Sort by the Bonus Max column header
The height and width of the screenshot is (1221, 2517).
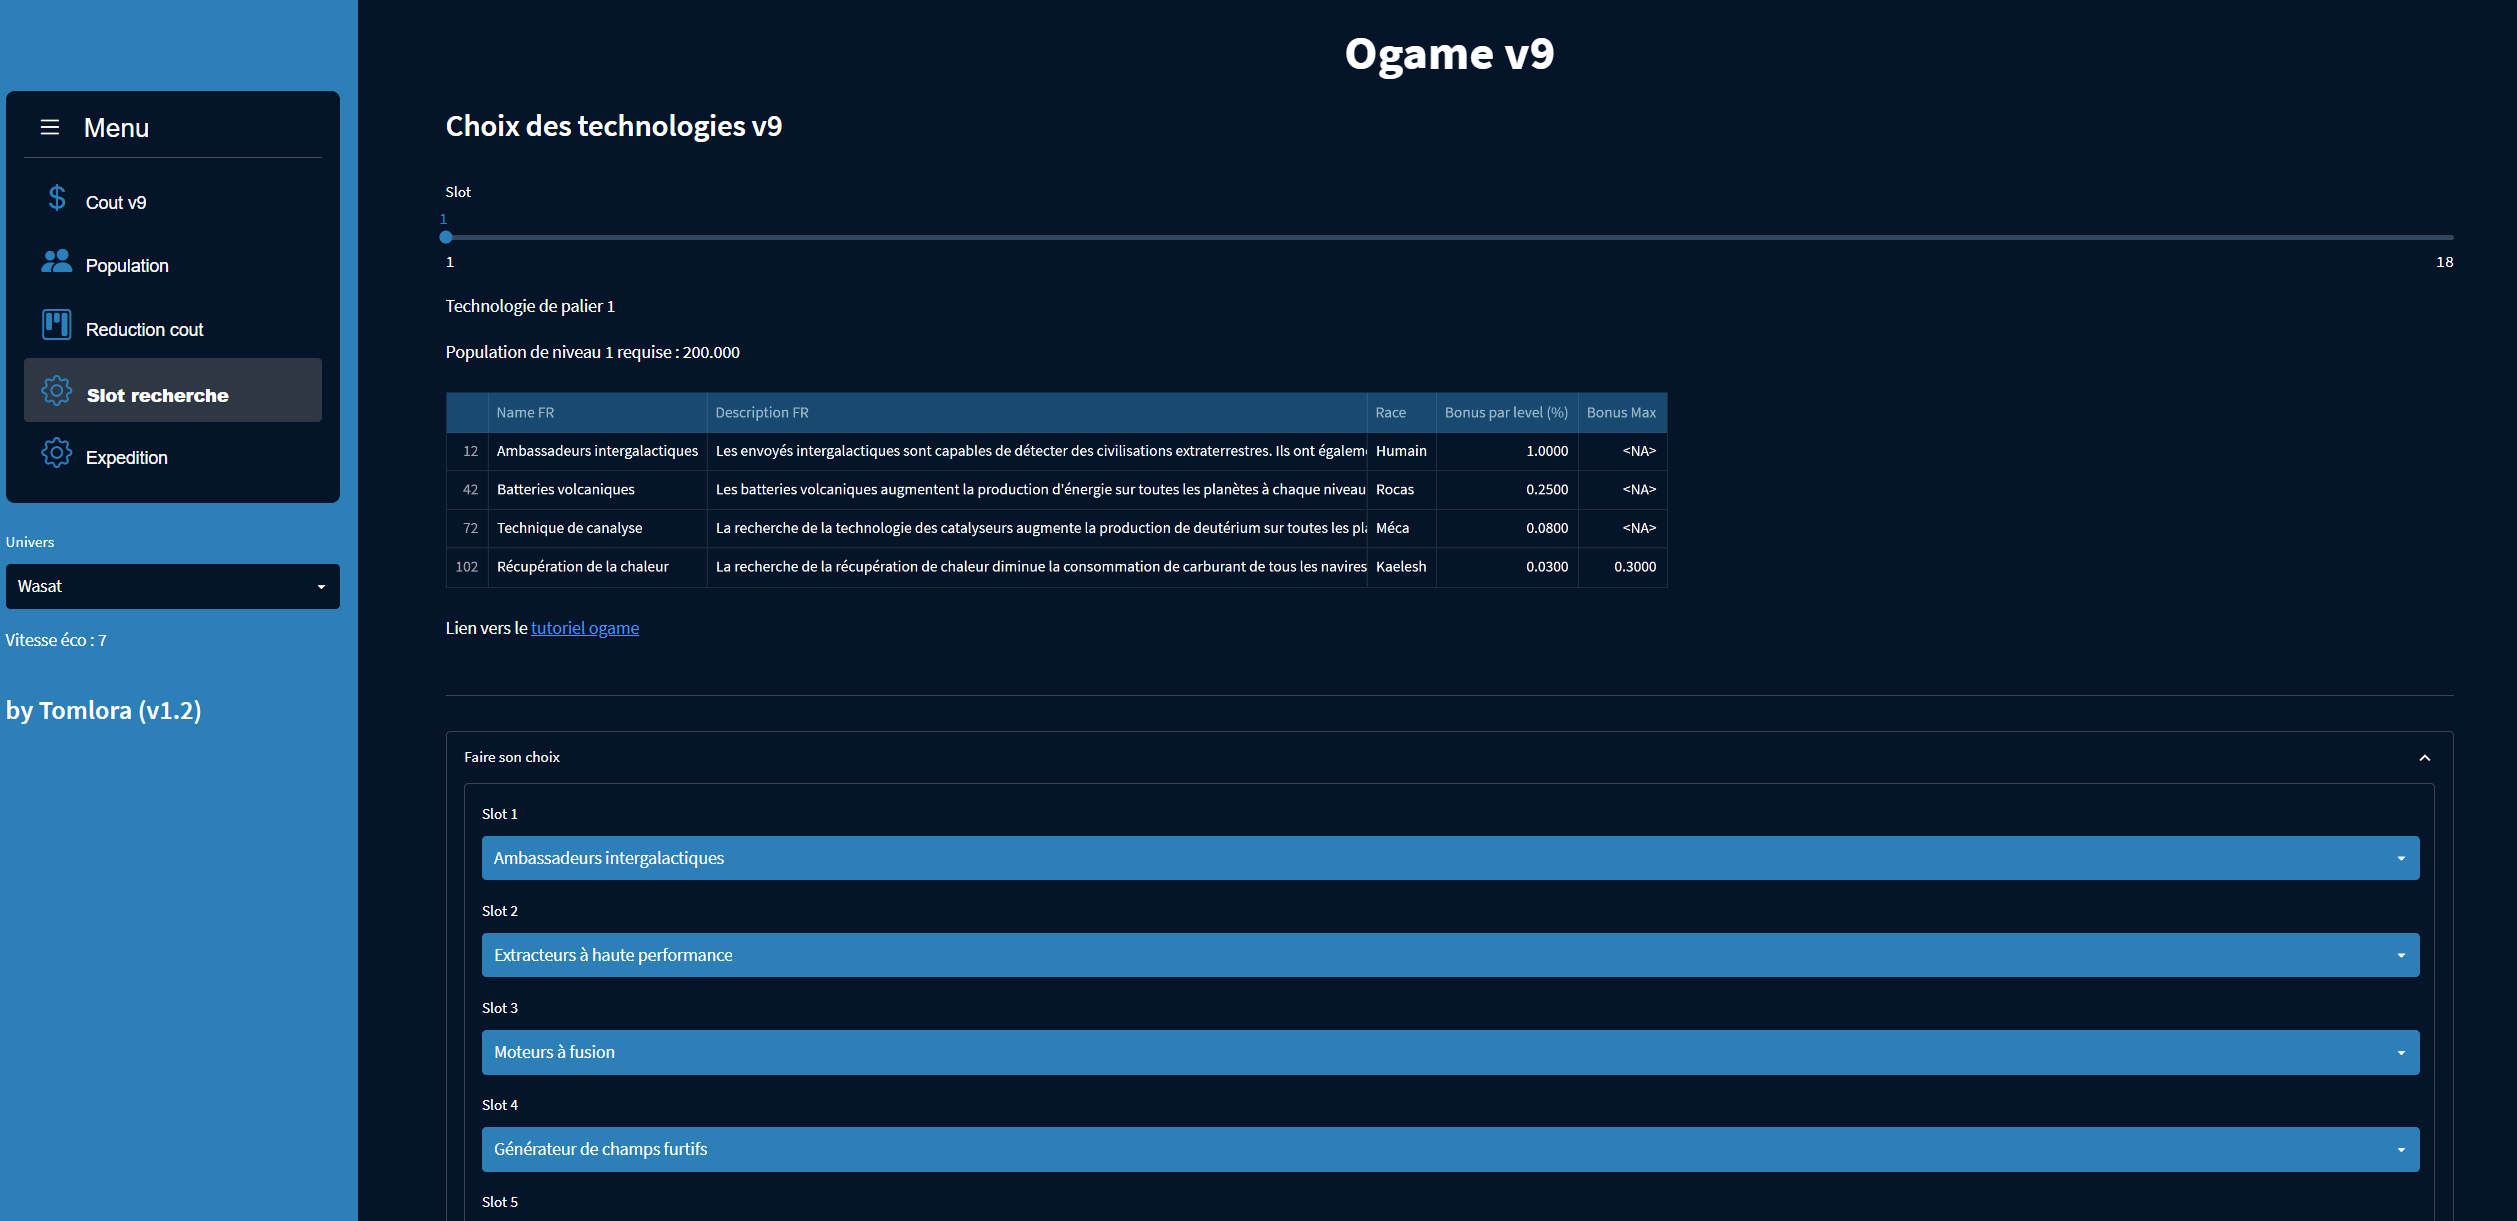click(x=1622, y=412)
